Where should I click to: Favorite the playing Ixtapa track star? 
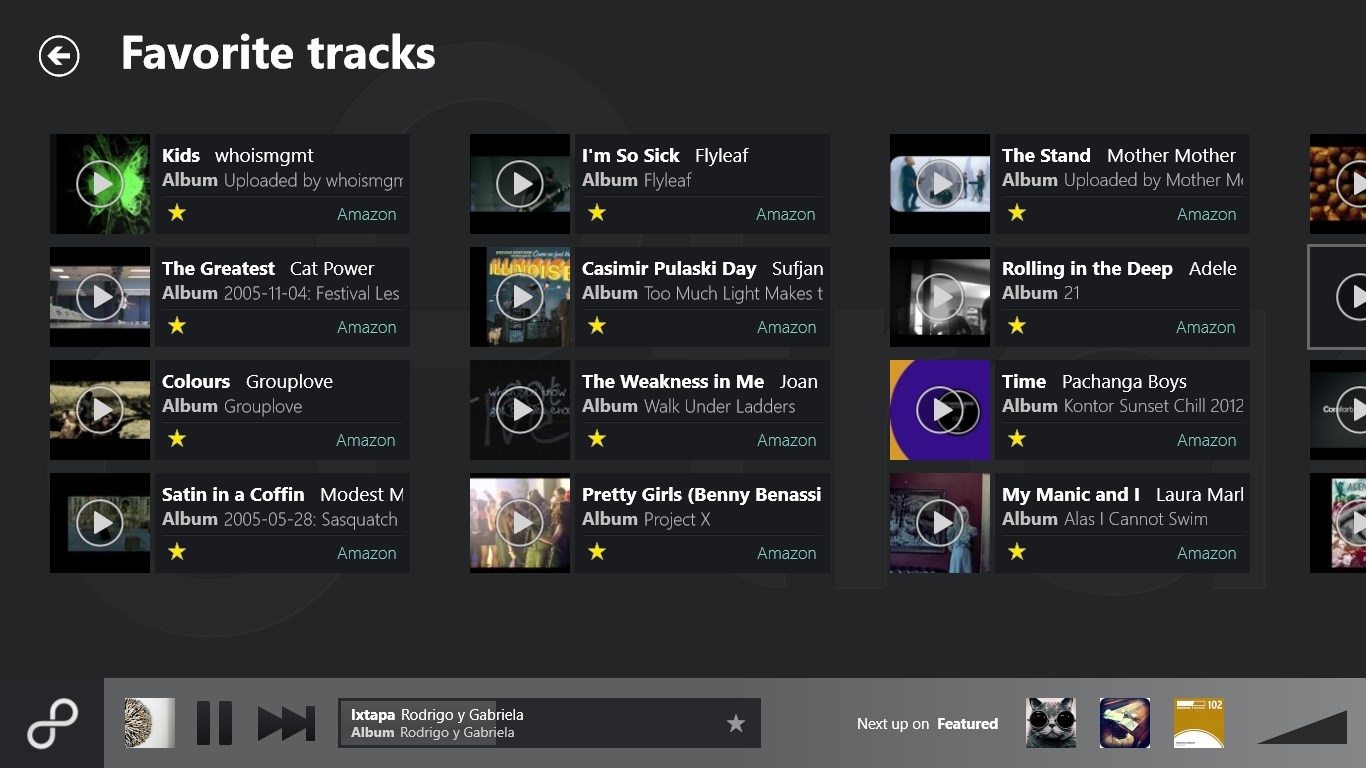click(736, 723)
